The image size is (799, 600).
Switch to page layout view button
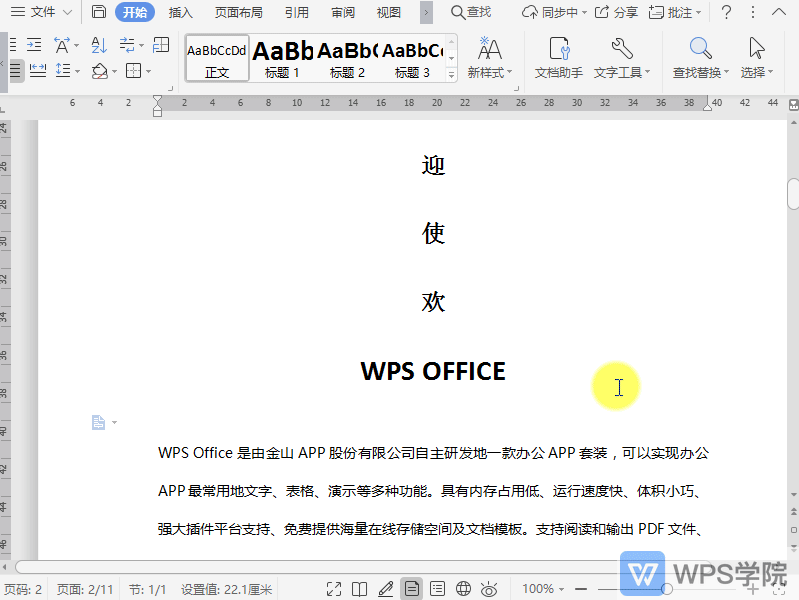[411, 589]
